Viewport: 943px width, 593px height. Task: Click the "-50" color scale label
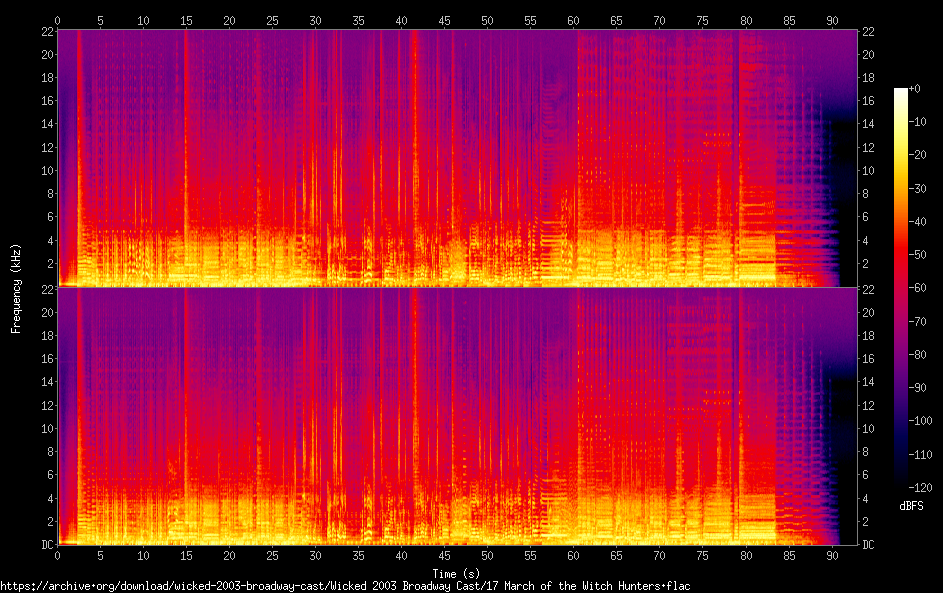918,255
